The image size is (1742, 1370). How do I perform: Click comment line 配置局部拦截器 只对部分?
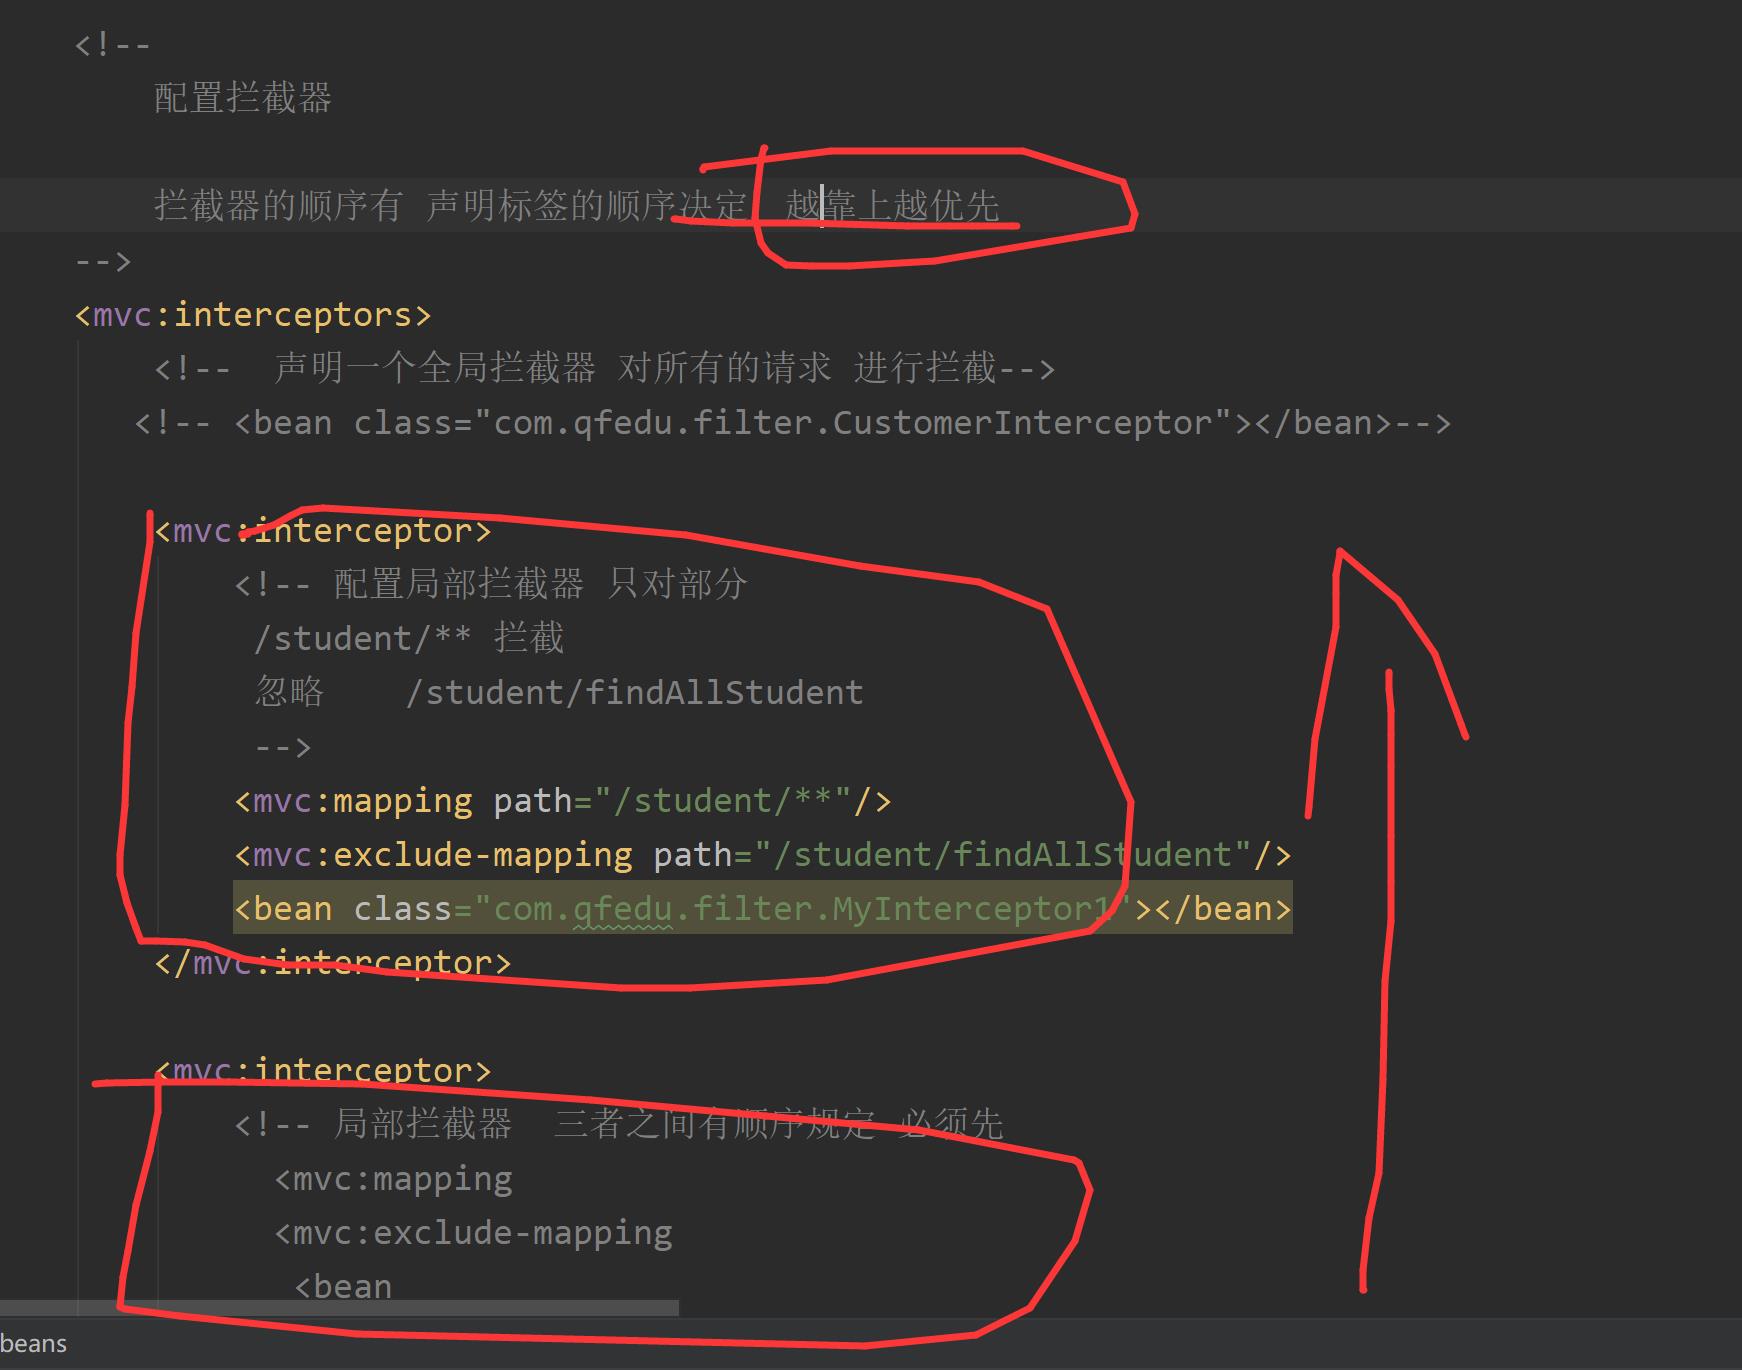click(x=491, y=584)
